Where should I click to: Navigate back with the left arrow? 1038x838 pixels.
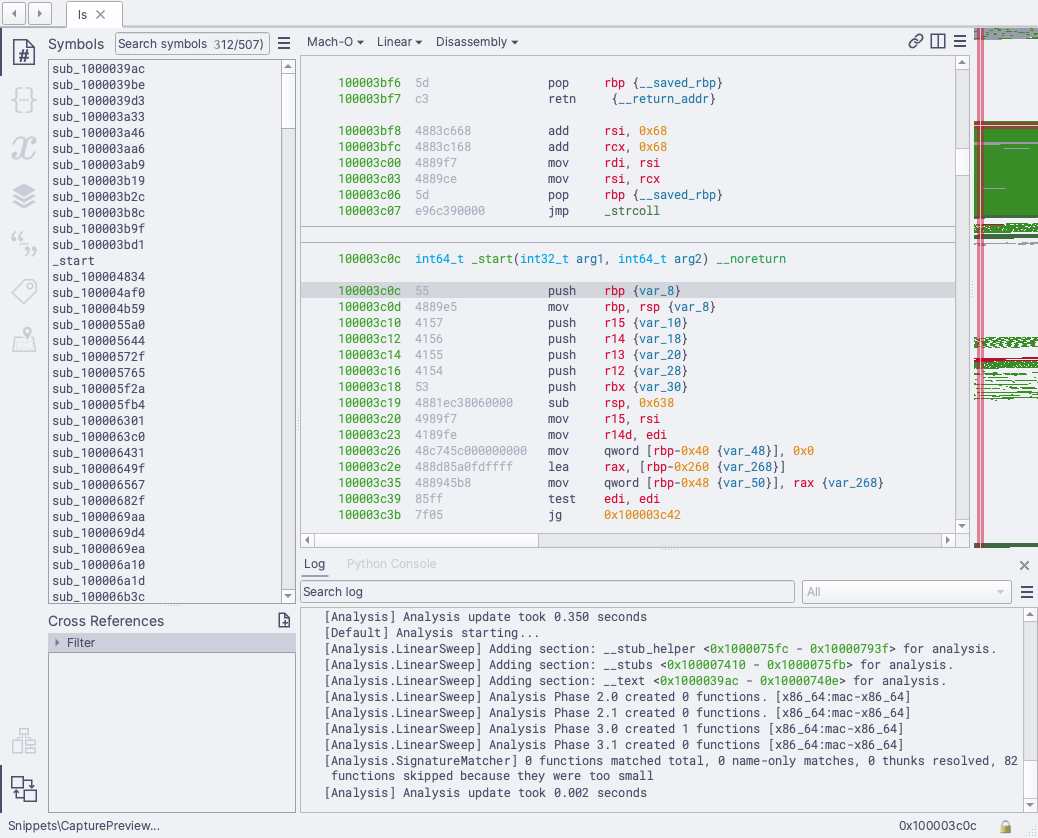click(15, 13)
